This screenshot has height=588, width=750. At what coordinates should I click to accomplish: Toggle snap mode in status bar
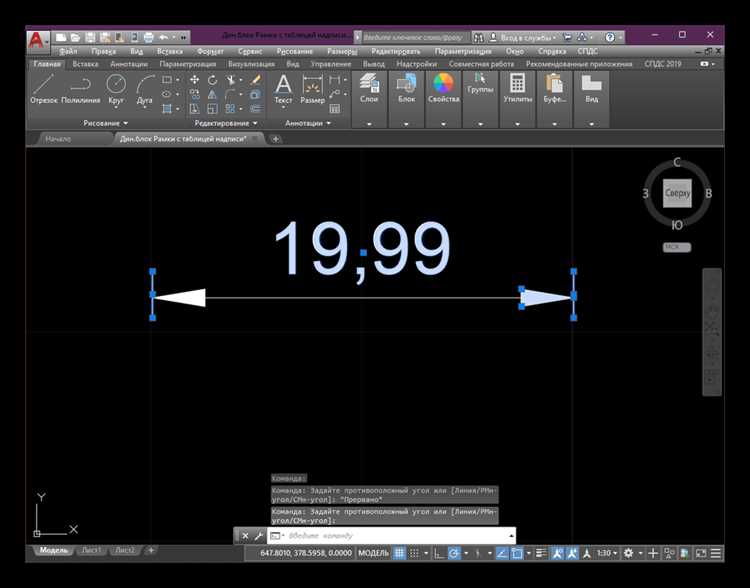[x=414, y=553]
